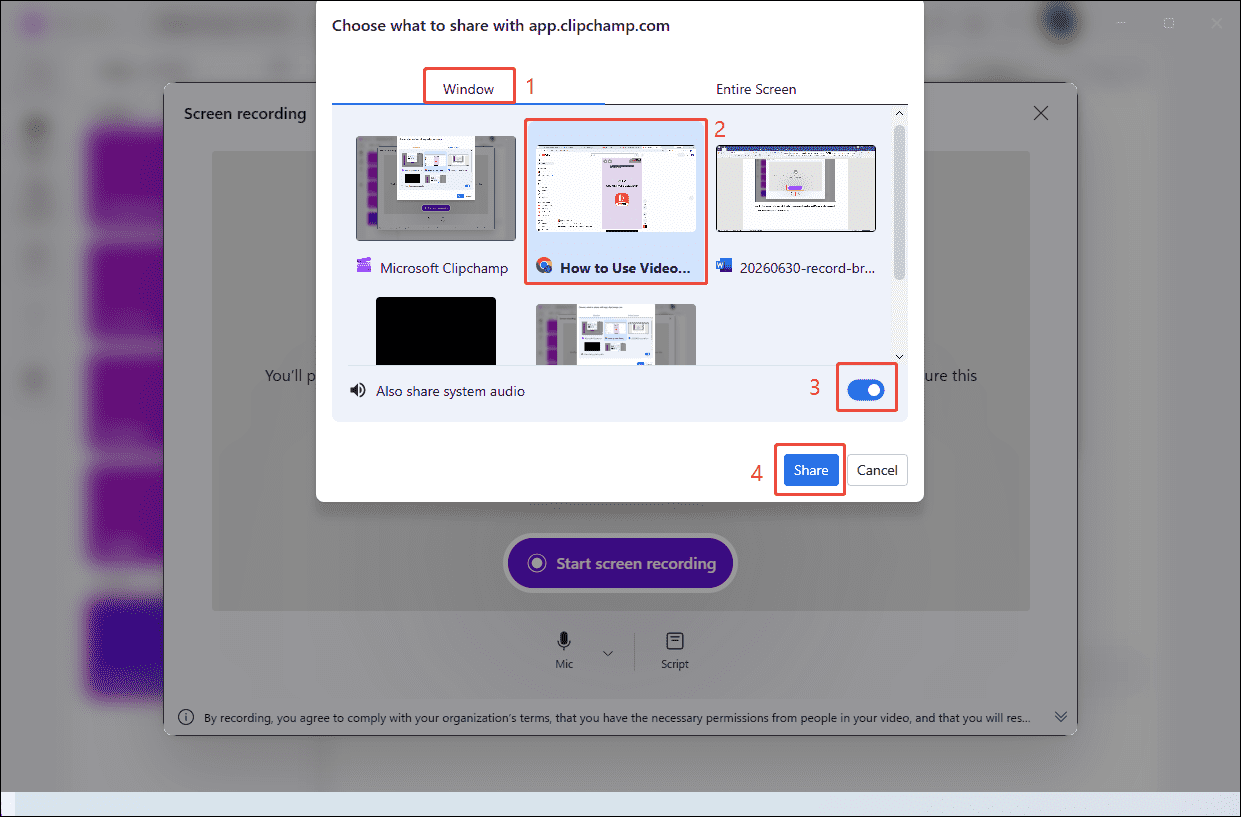Click the scroll down arrow in window list
Viewport: 1241px width, 817px height.
pyautogui.click(x=899, y=356)
